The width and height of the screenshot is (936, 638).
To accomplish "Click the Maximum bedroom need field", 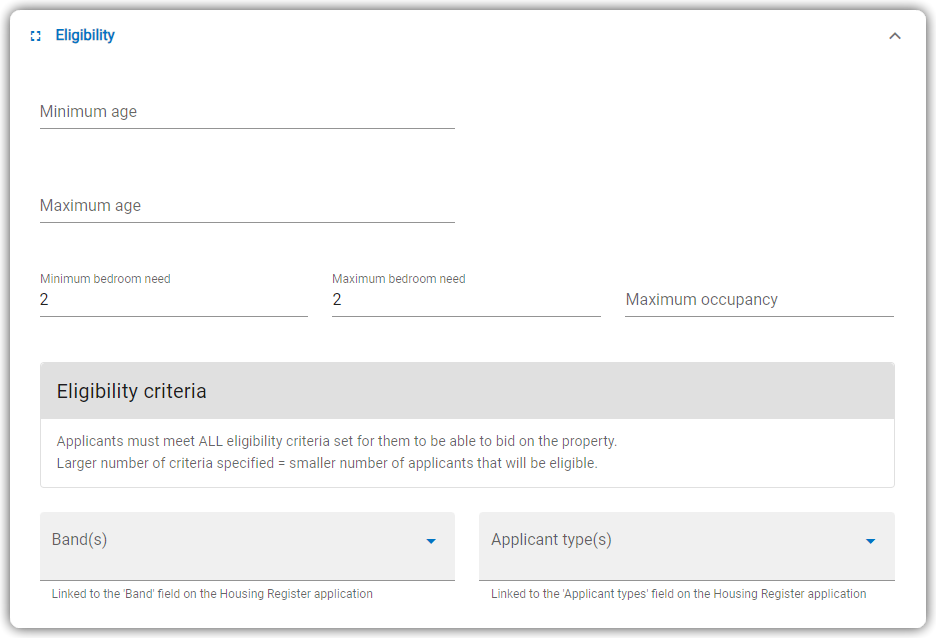I will 466,299.
